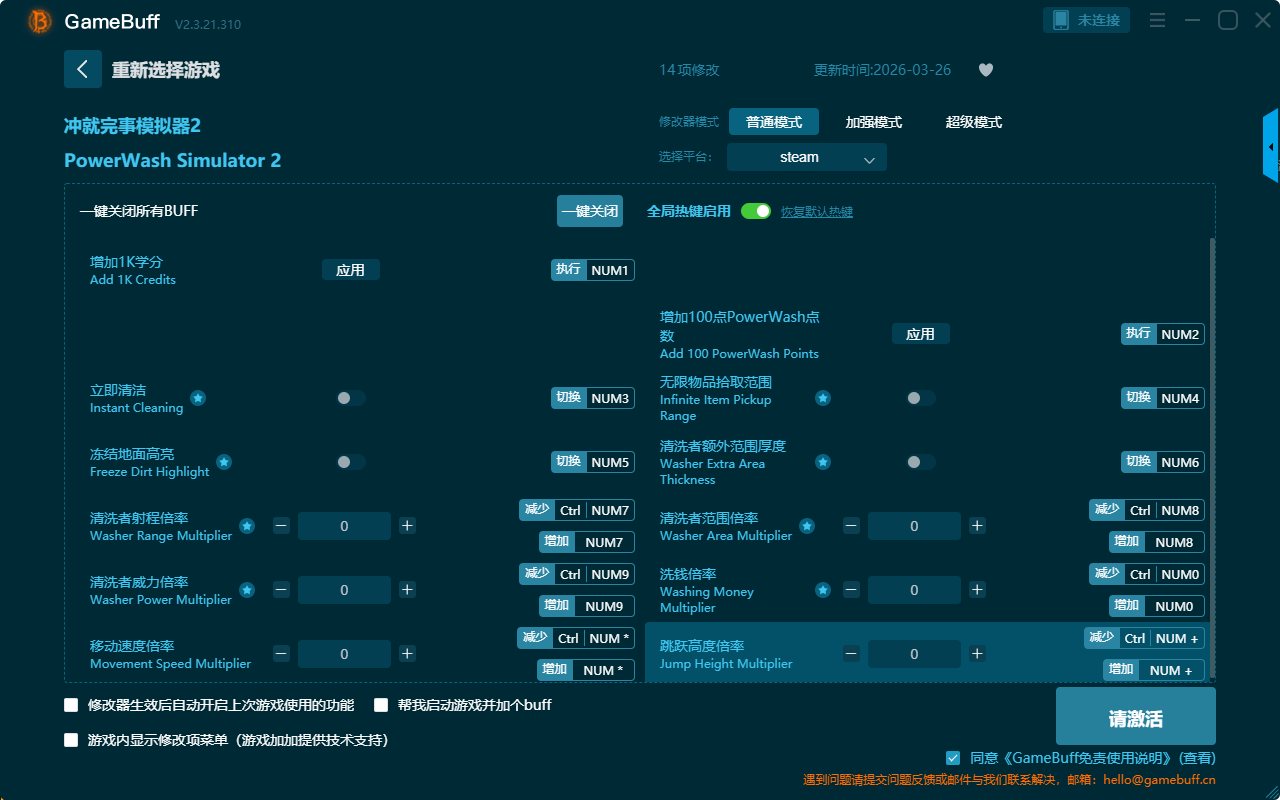Viewport: 1280px width, 800px height.
Task: Toggle Instant Cleaning switch on
Action: click(x=350, y=398)
